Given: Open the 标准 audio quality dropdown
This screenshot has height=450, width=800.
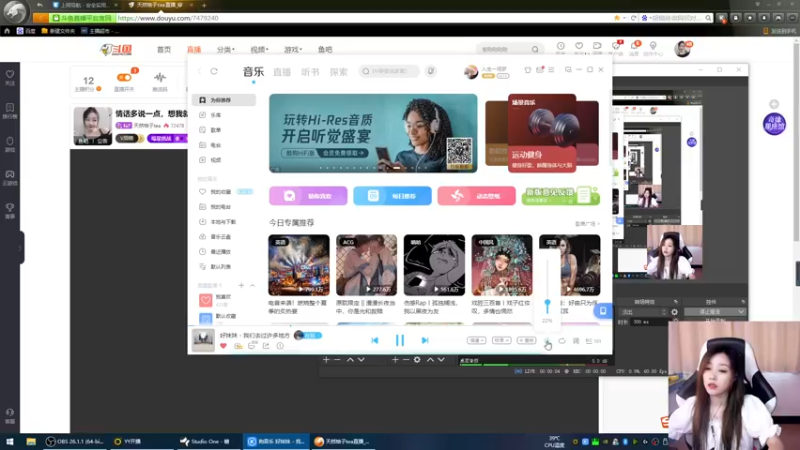Looking at the screenshot, I should click(x=501, y=340).
